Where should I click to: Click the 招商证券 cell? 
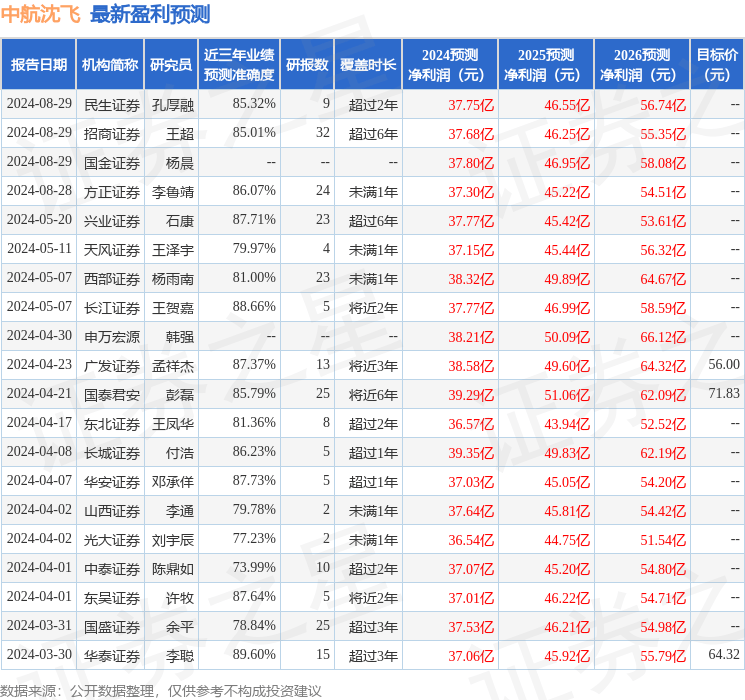point(112,134)
